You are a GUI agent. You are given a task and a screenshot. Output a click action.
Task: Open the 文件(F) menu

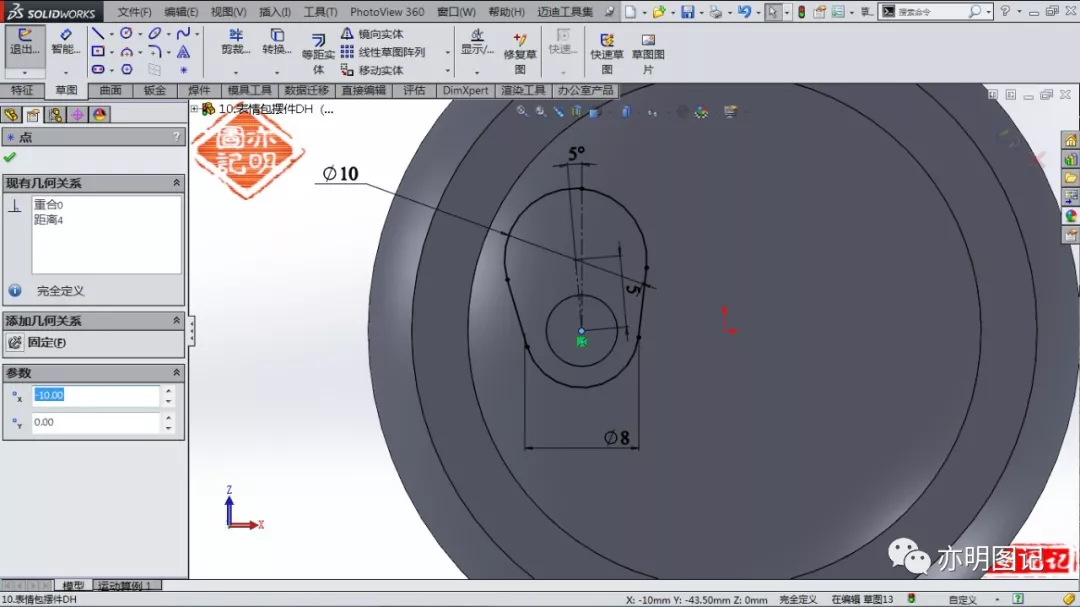tap(134, 12)
